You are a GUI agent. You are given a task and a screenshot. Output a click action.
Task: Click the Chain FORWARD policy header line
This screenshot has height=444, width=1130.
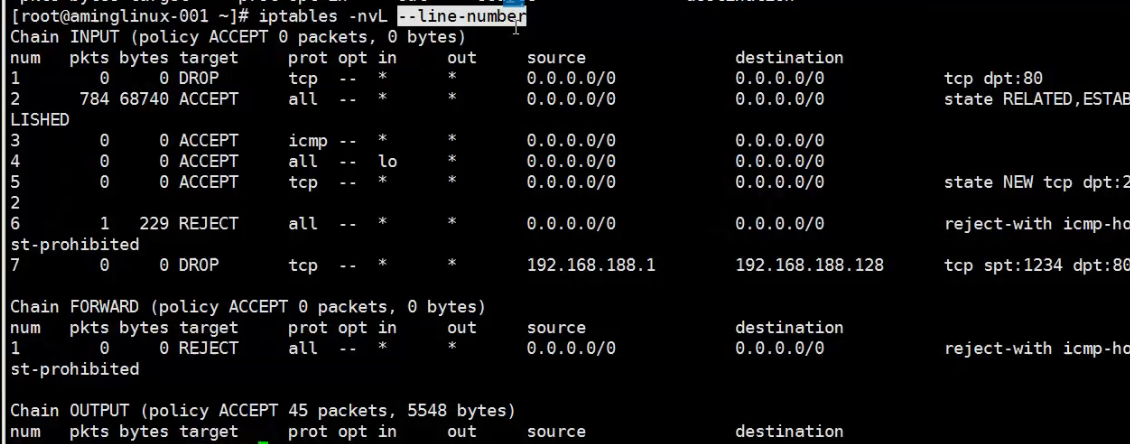[248, 307]
